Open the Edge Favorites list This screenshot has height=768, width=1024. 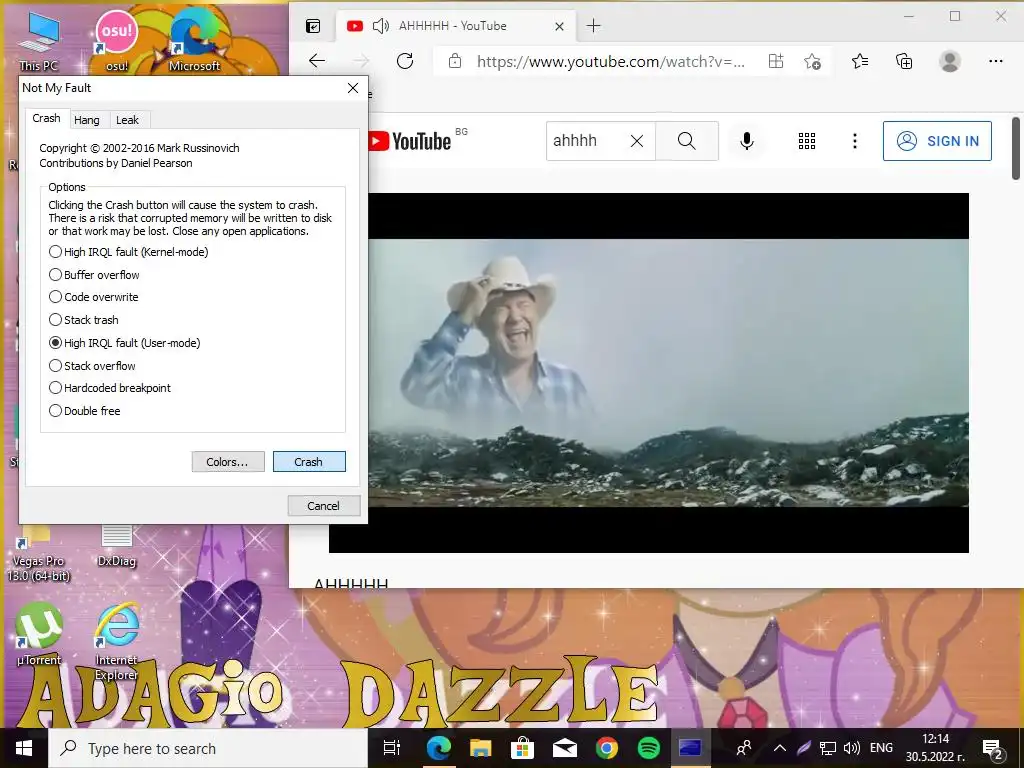click(860, 61)
